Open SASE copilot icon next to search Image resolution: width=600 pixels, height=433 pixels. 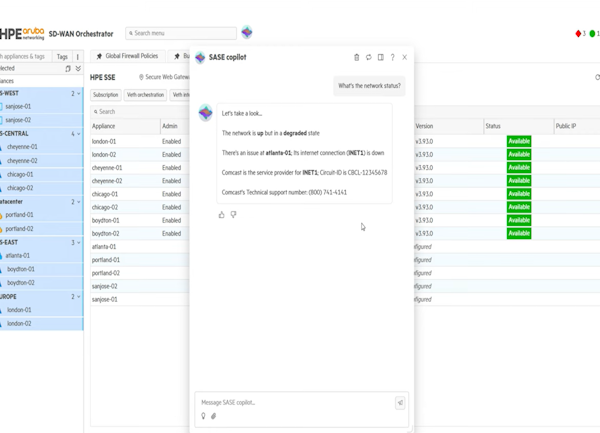pyautogui.click(x=247, y=33)
